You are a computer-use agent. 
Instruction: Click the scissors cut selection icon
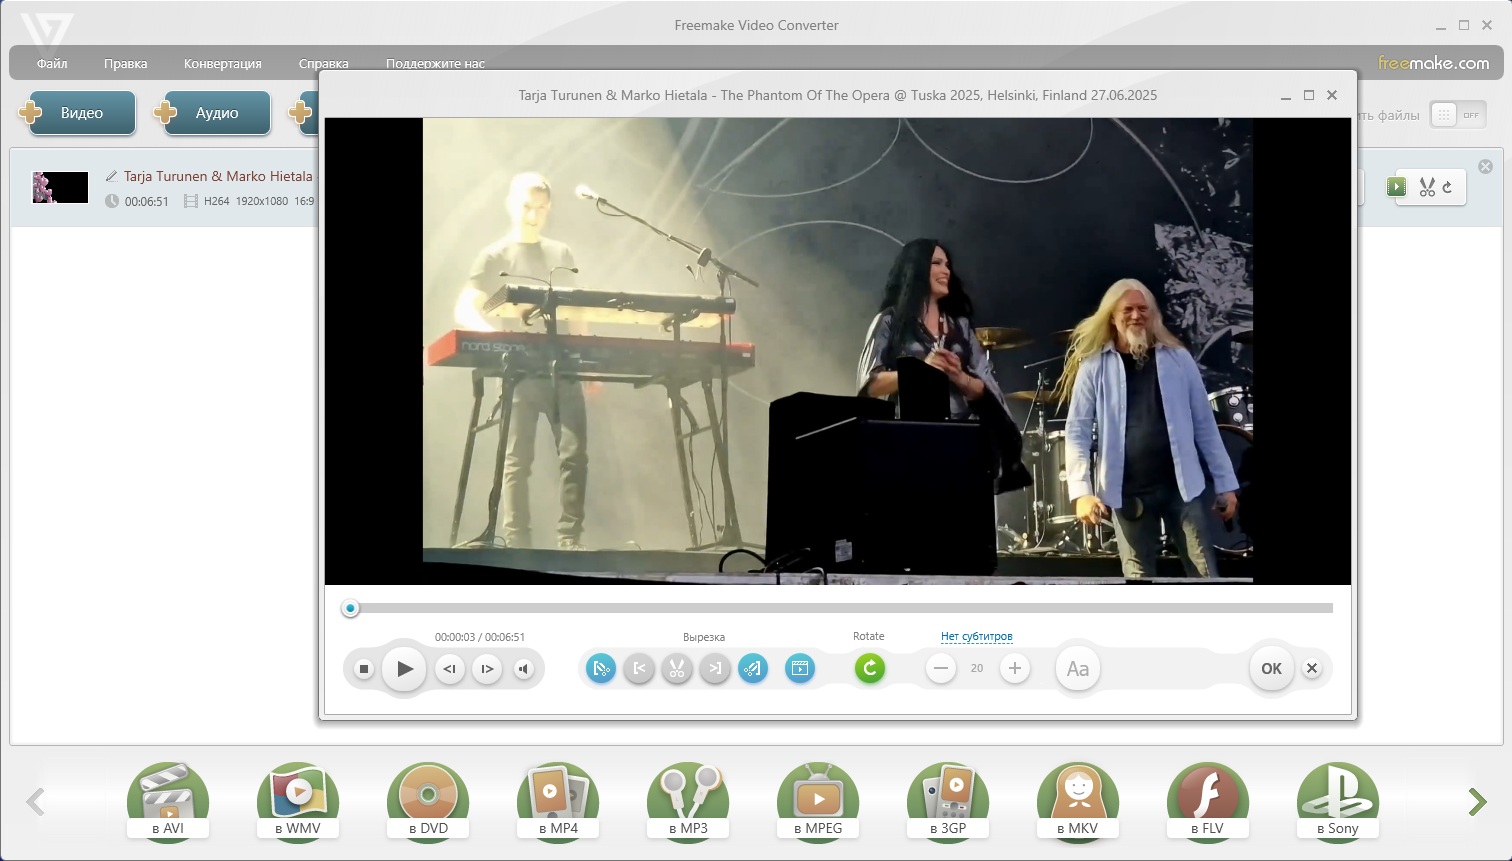pyautogui.click(x=677, y=669)
